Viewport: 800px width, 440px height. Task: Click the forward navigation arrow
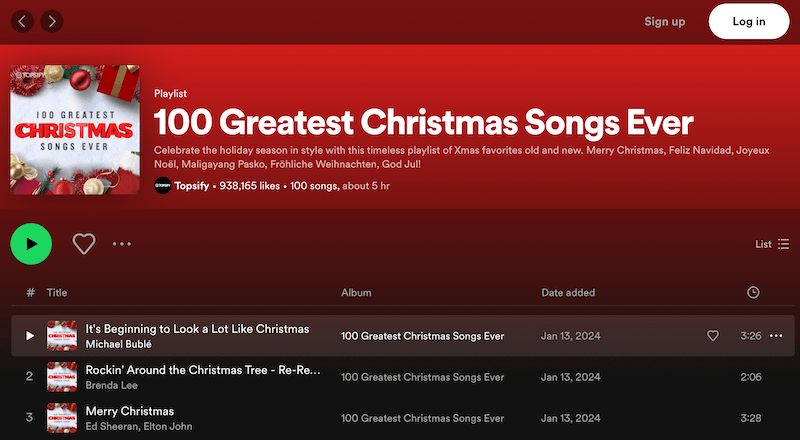[51, 20]
